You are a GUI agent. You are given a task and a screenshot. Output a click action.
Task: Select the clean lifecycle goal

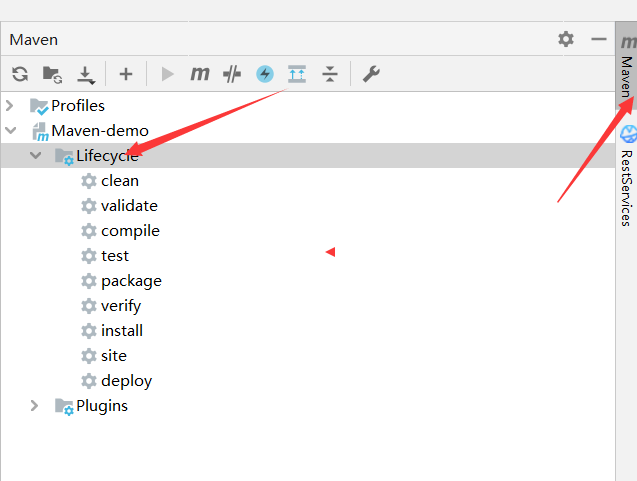[308, 180]
